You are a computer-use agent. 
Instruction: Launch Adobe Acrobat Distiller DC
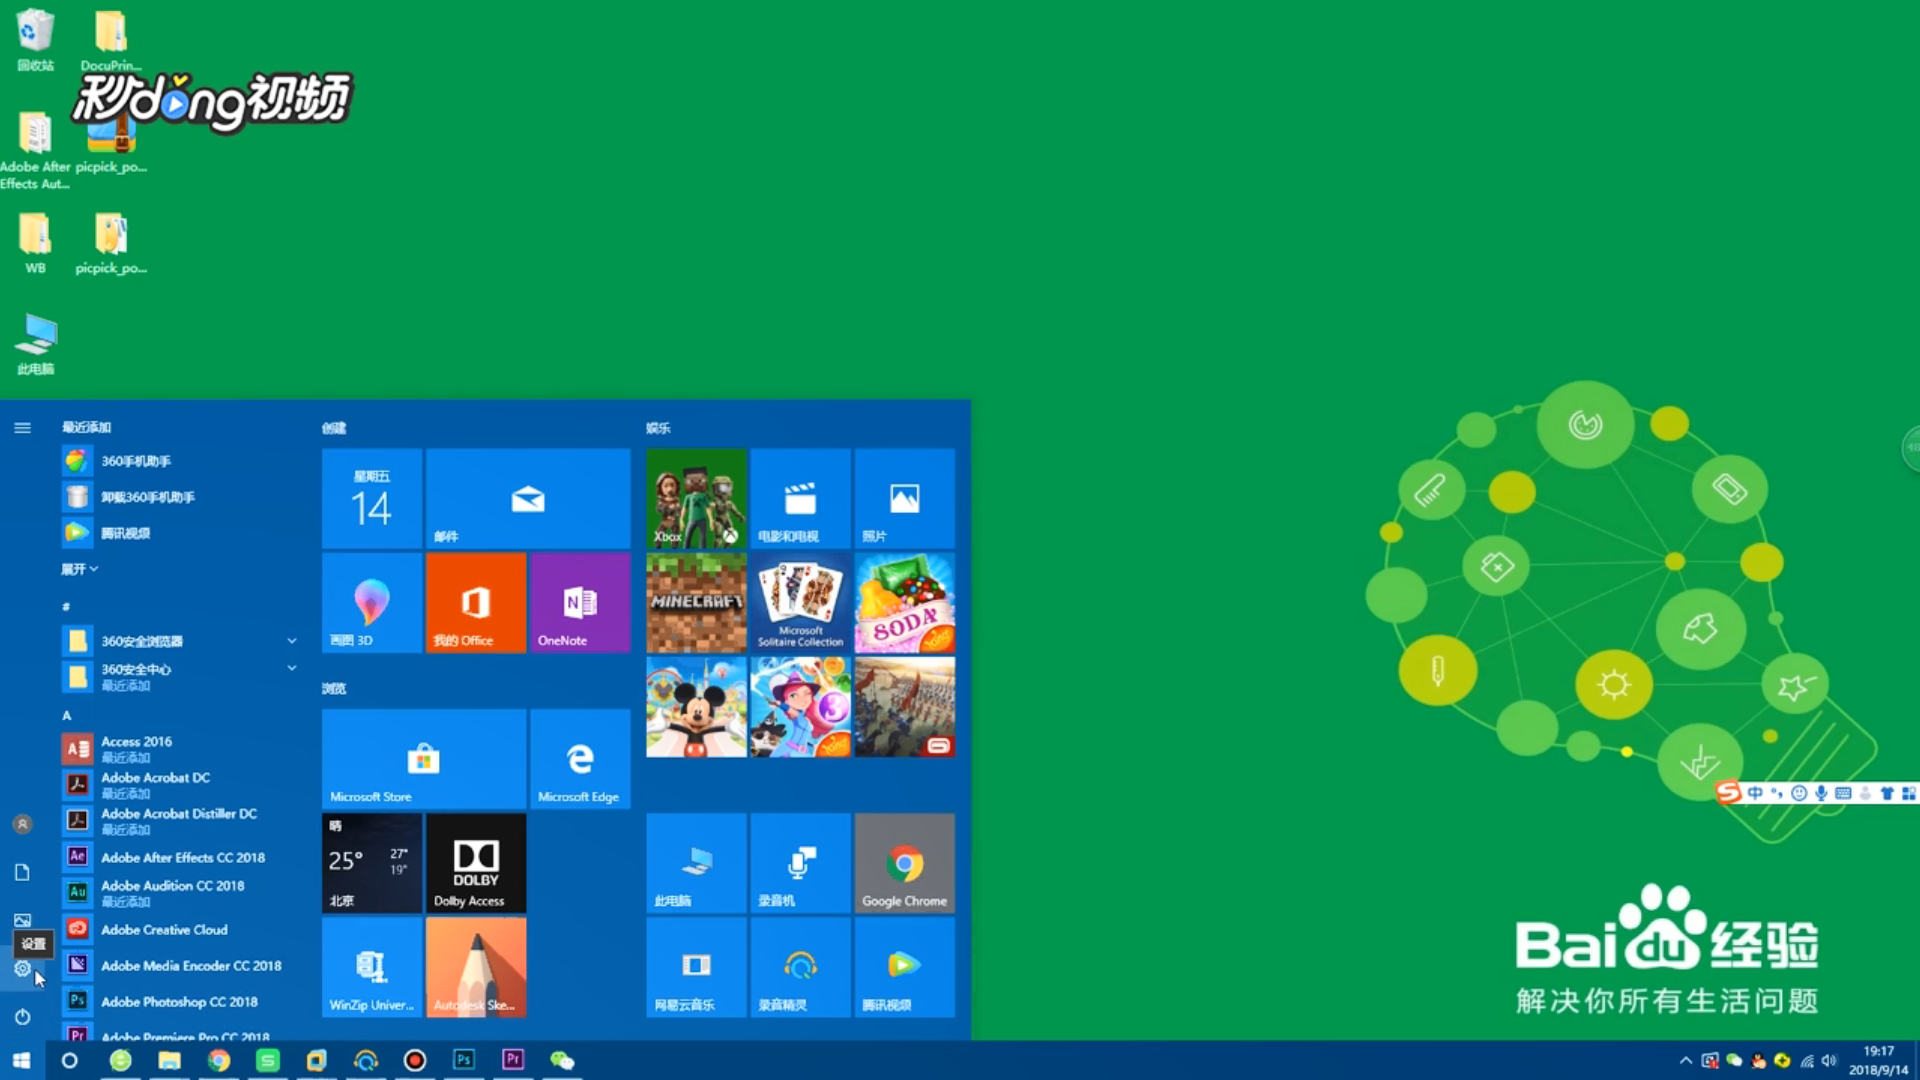point(180,820)
